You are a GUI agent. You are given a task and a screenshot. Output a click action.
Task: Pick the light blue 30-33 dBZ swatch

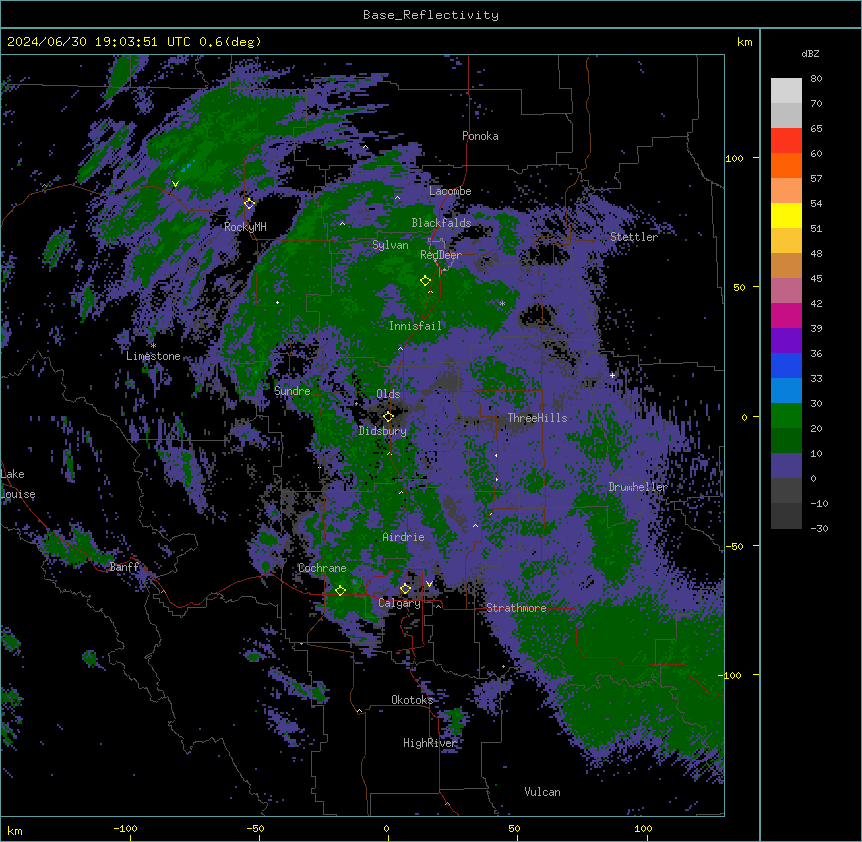pos(786,390)
